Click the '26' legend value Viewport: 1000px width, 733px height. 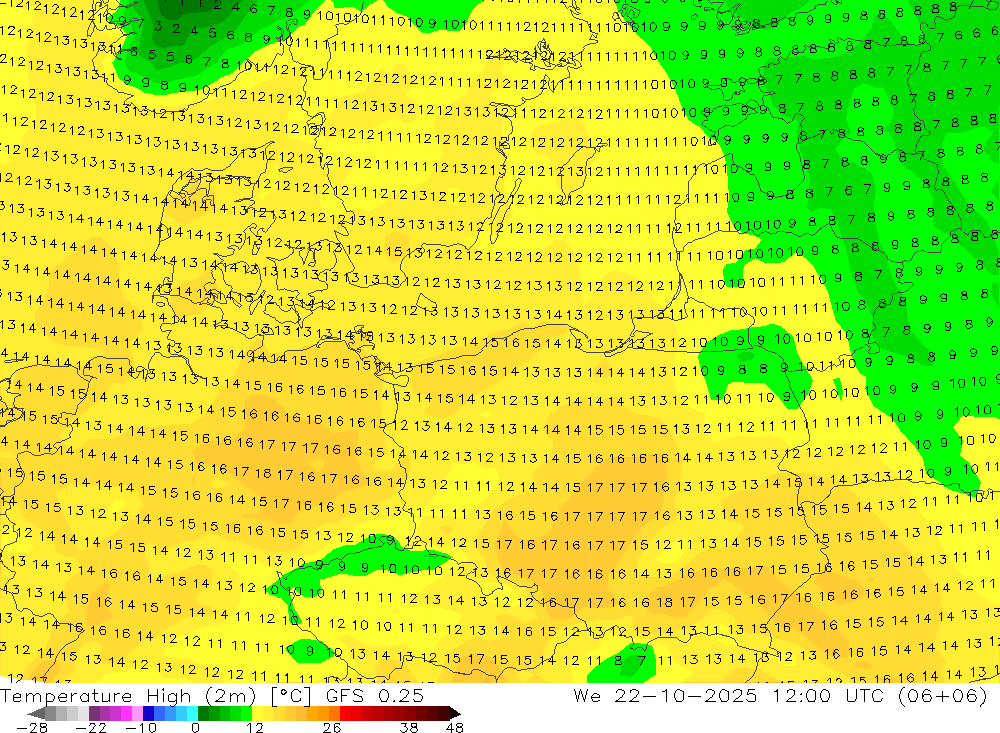(x=332, y=728)
